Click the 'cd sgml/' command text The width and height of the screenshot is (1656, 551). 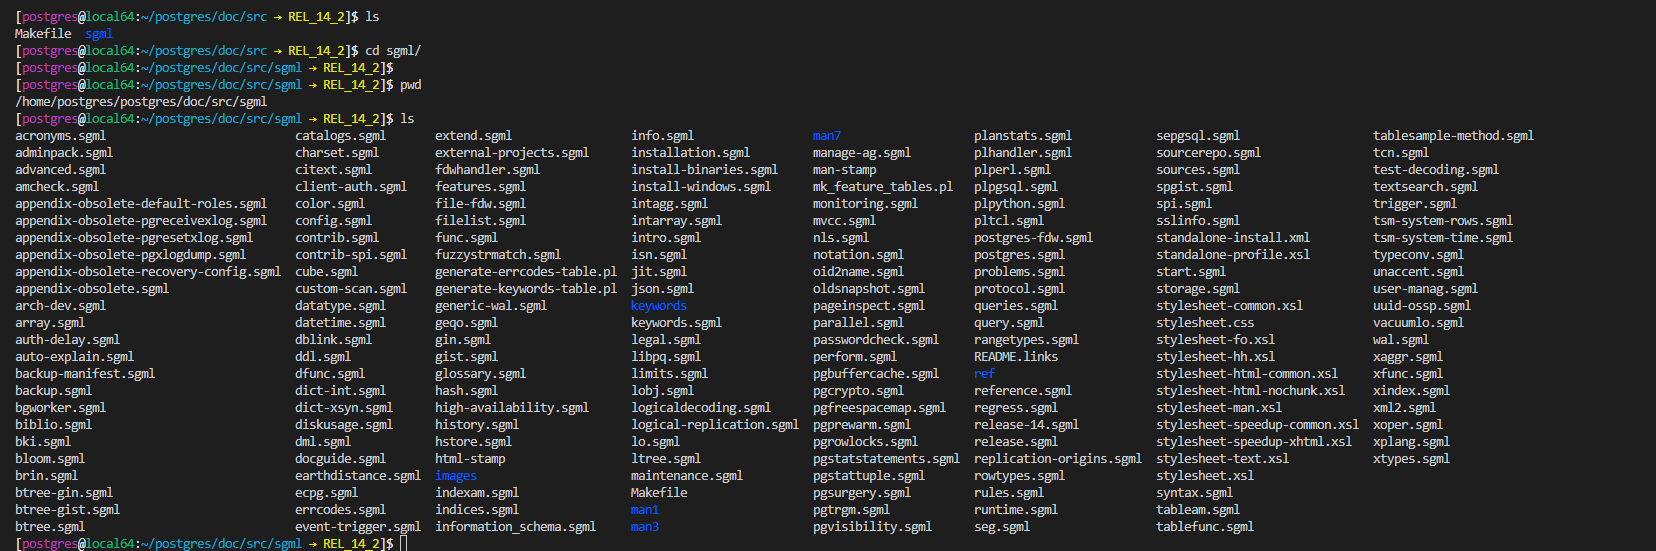[x=393, y=51]
